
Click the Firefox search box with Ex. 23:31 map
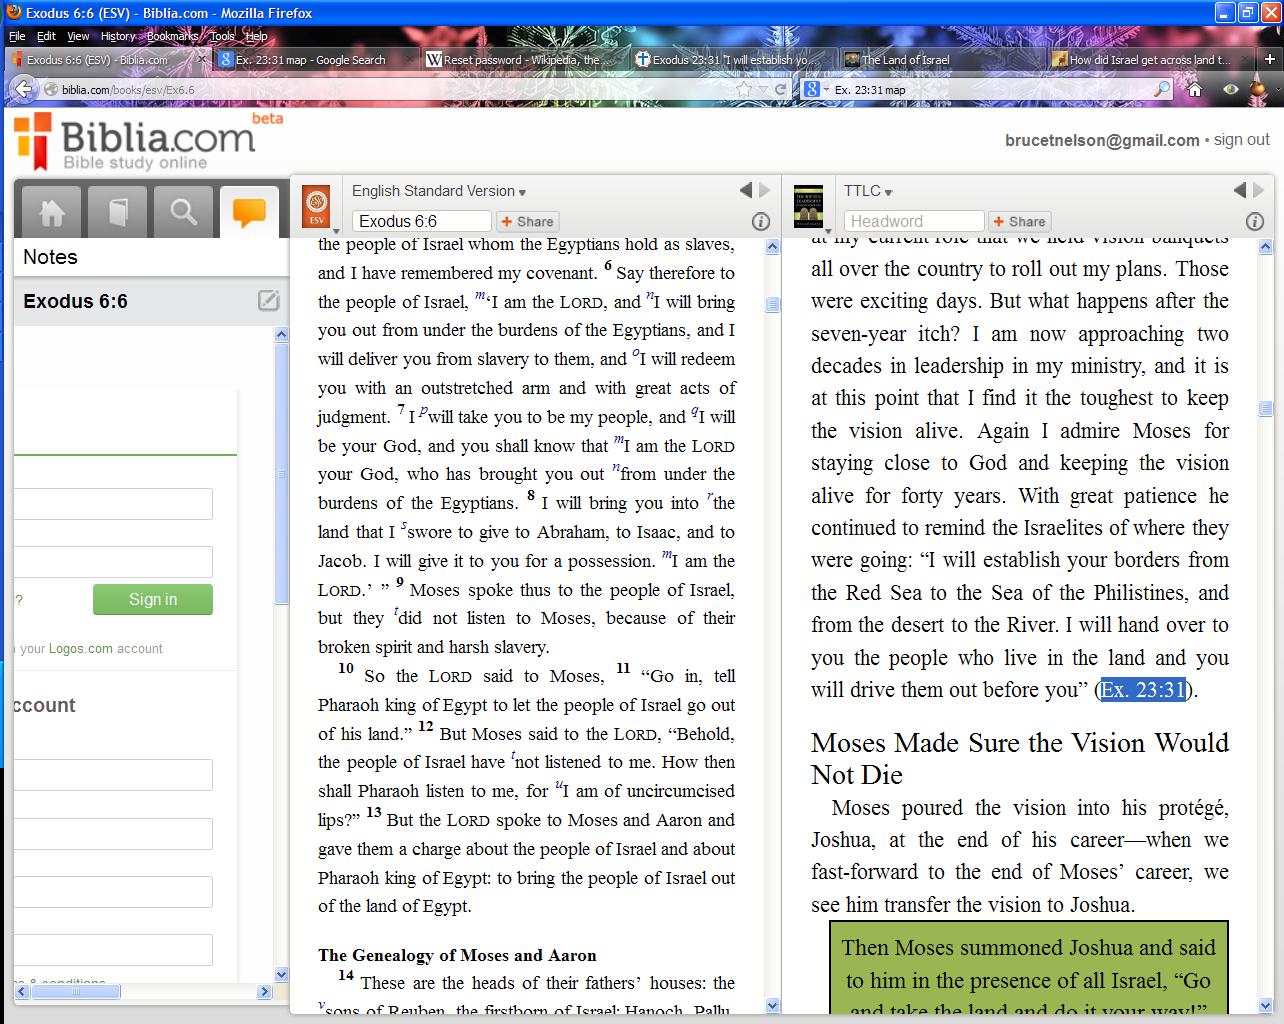point(992,89)
